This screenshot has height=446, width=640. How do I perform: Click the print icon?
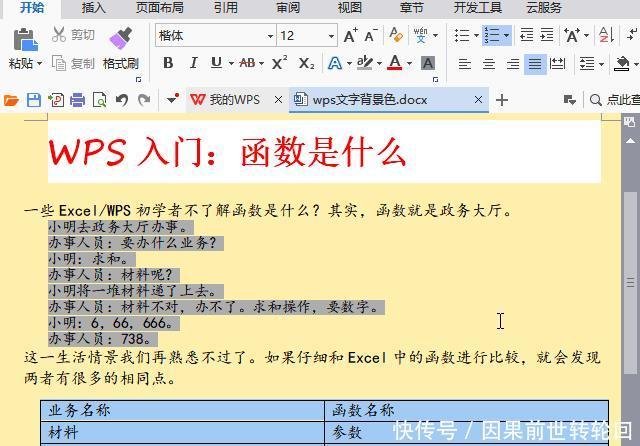pyautogui.click(x=78, y=100)
